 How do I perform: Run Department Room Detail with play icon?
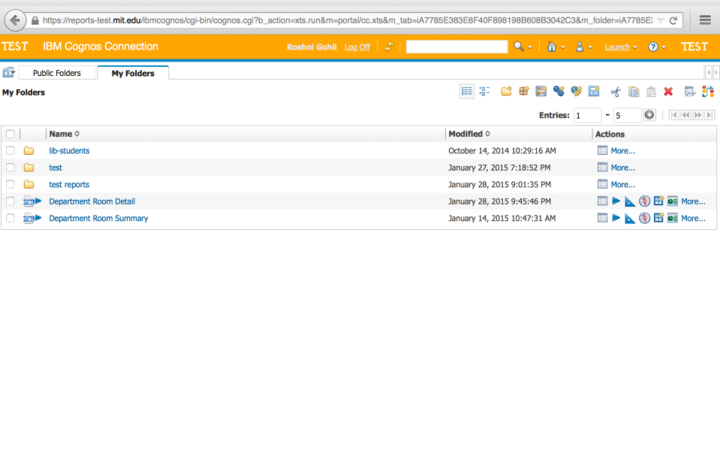tap(616, 202)
